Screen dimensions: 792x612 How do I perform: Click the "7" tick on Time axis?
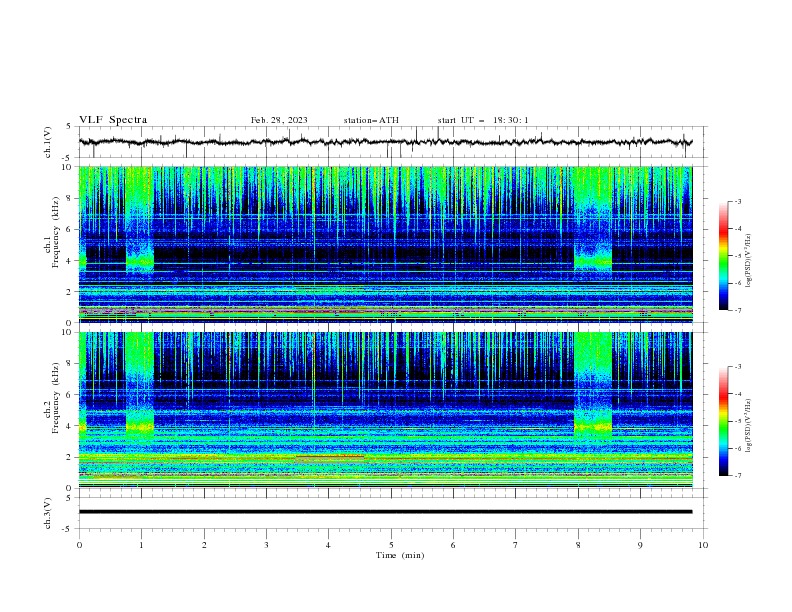(516, 545)
